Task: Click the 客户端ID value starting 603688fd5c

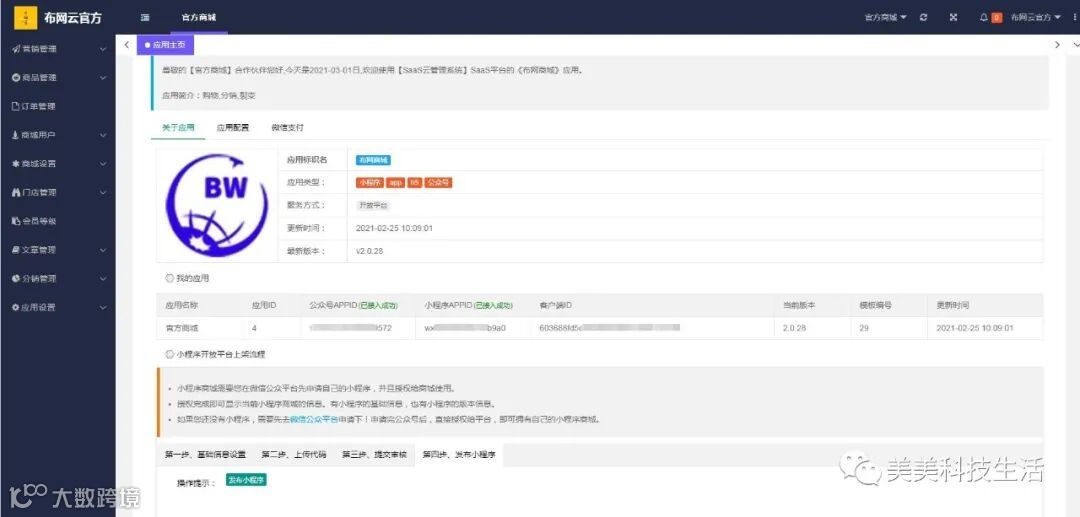Action: (610, 328)
